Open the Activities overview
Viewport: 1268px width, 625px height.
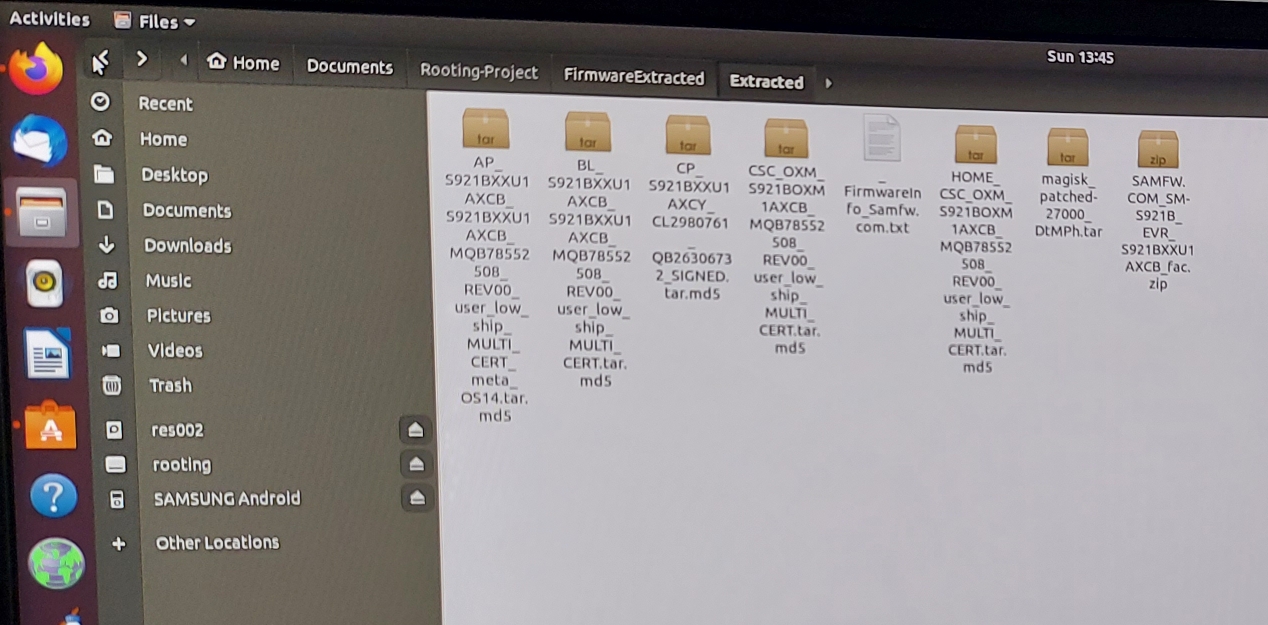click(49, 19)
